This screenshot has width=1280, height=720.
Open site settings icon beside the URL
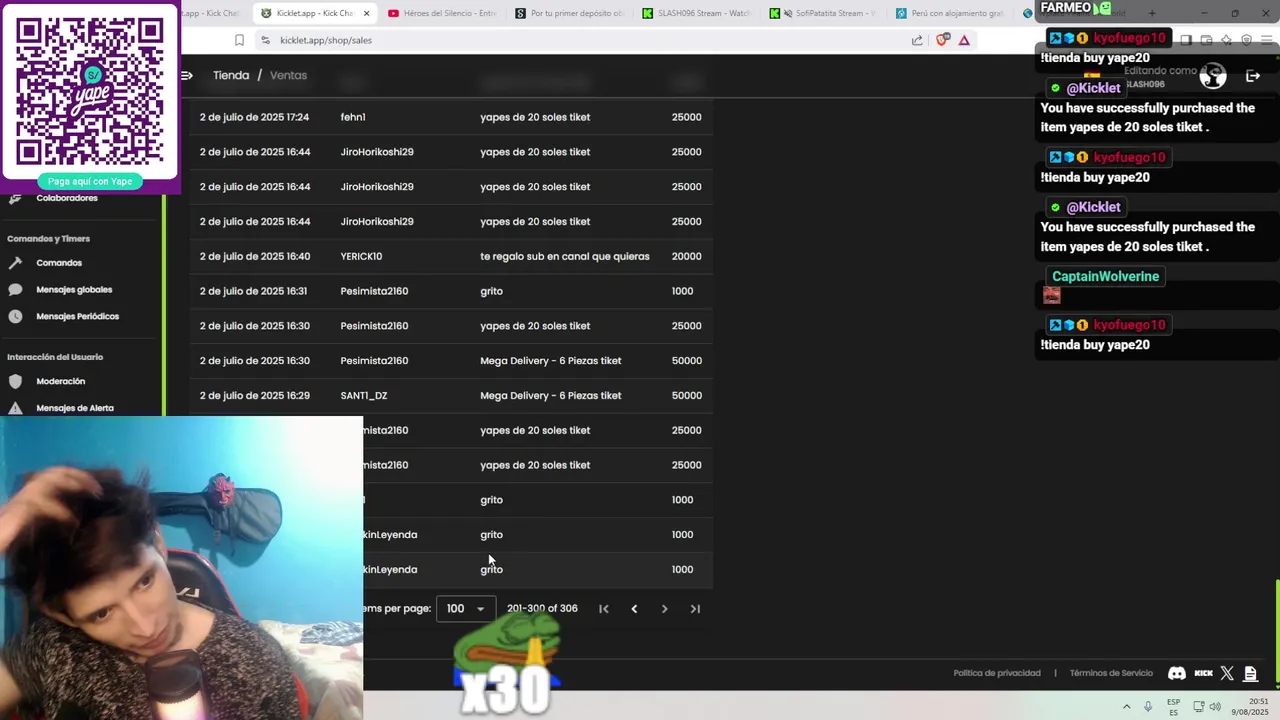click(x=265, y=40)
